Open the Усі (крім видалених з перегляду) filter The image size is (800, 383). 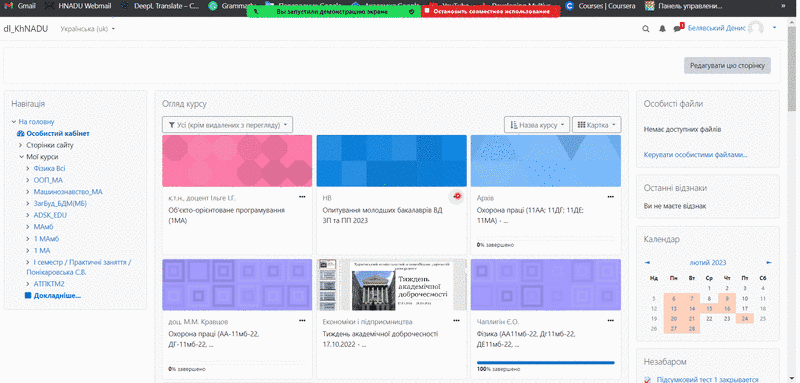pos(227,124)
